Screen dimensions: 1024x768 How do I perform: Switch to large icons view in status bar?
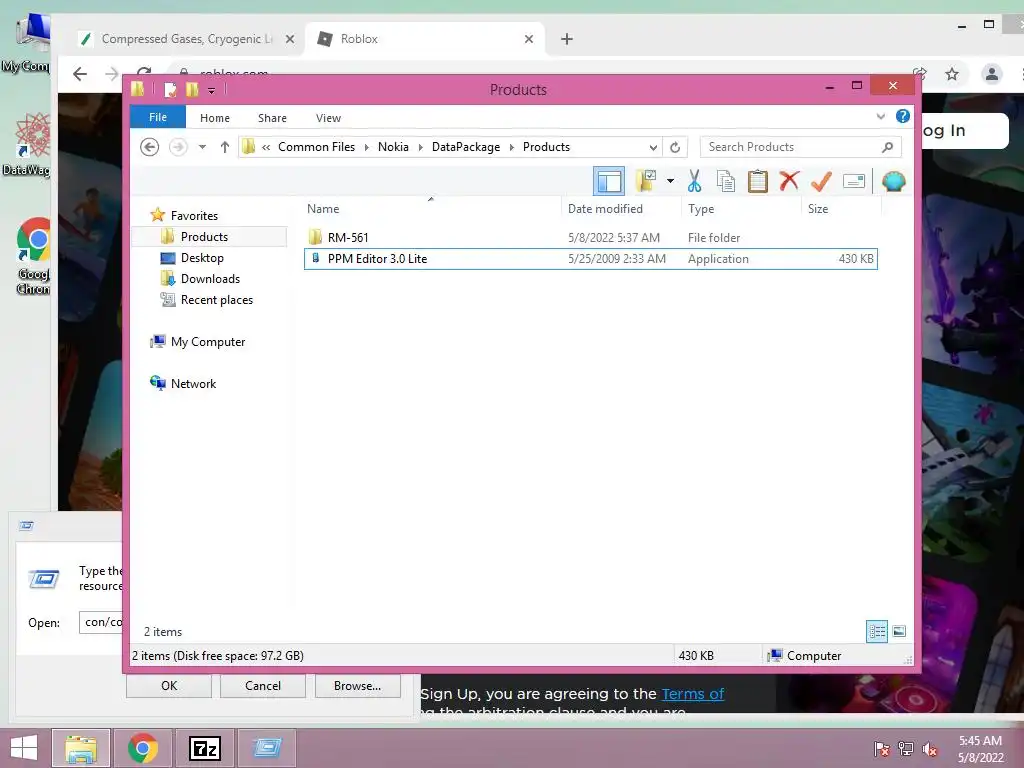pyautogui.click(x=899, y=631)
